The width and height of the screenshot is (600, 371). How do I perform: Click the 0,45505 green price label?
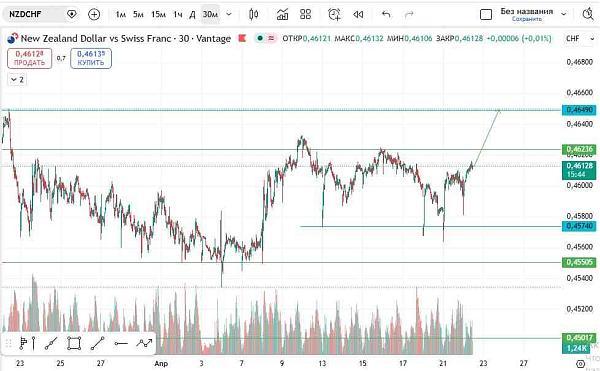579,262
